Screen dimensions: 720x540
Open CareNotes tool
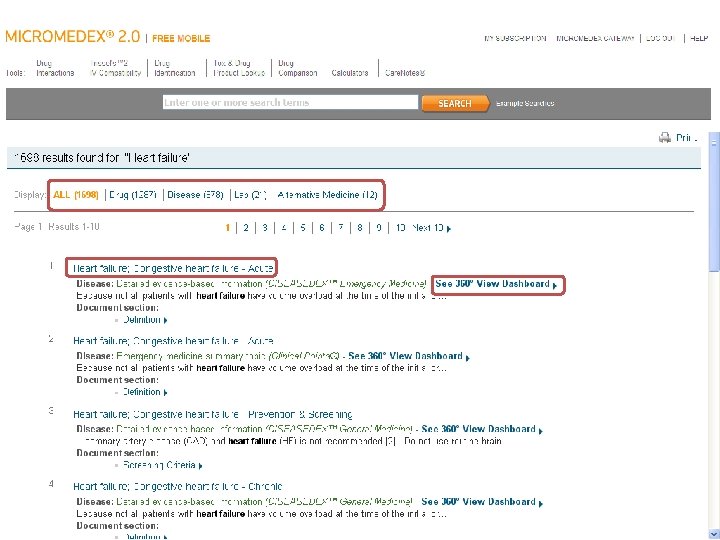(x=405, y=73)
